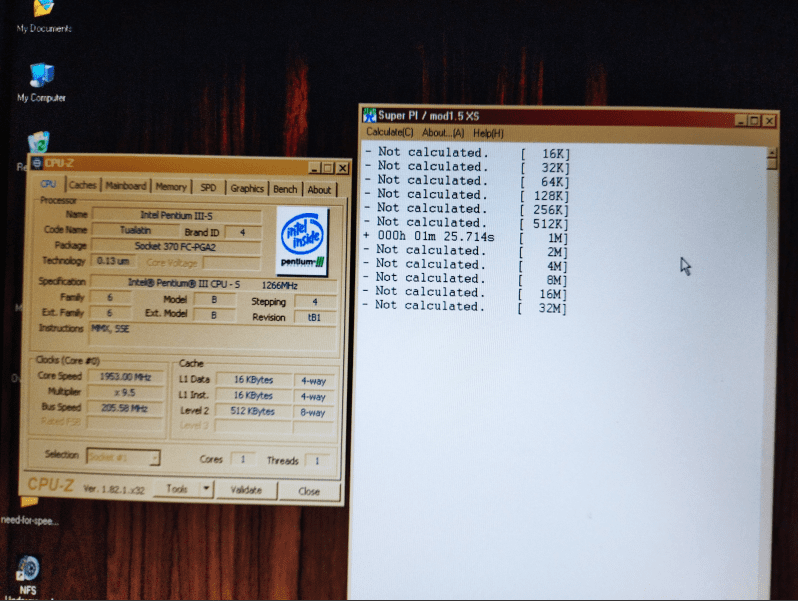Click the Specification Pentium III CPU - S field
This screenshot has height=601, width=798.
point(214,283)
